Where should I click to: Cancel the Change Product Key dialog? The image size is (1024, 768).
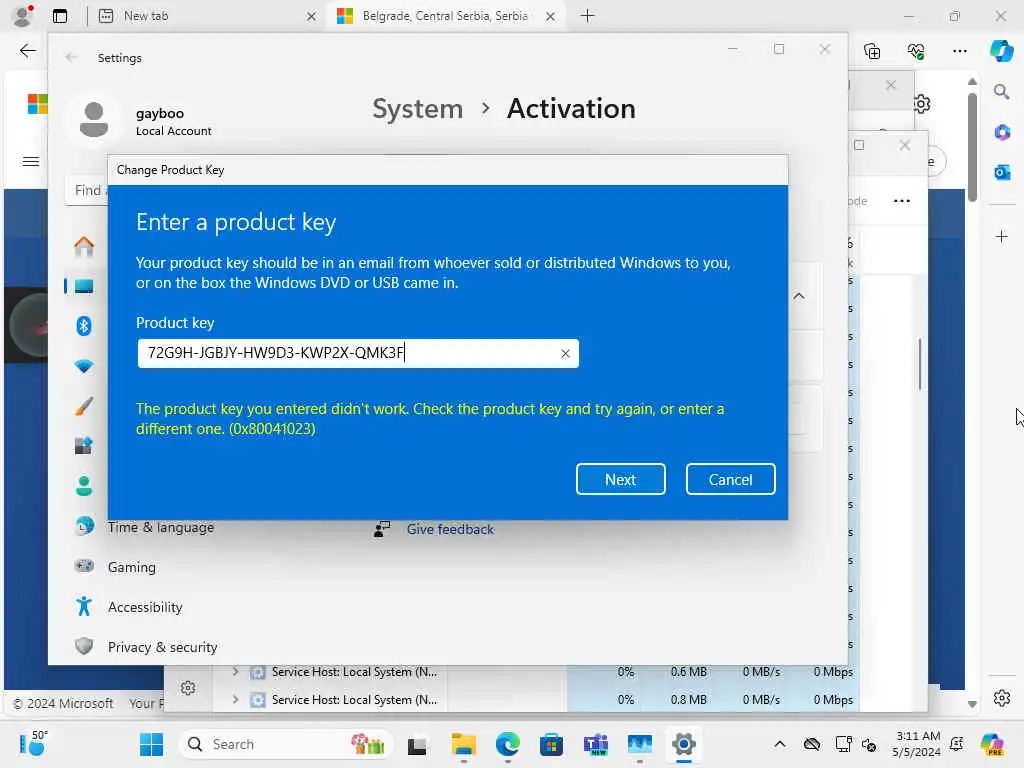pyautogui.click(x=730, y=479)
